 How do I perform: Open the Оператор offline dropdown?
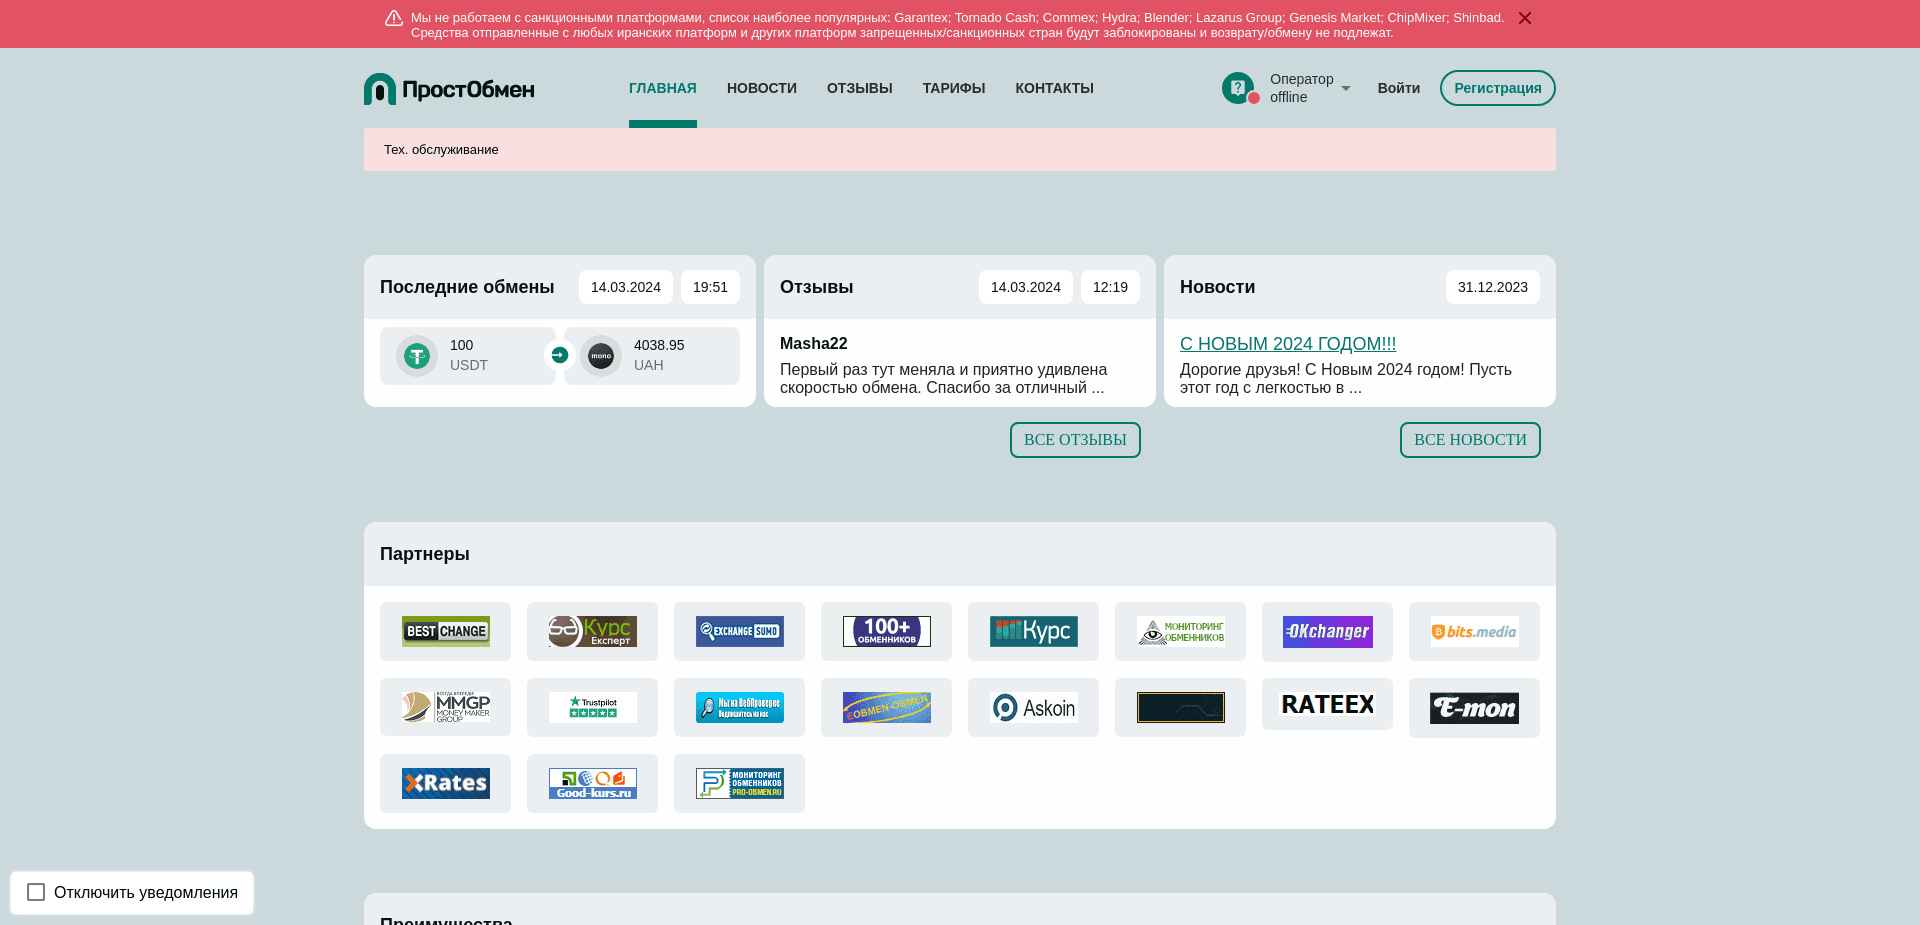pos(1303,88)
